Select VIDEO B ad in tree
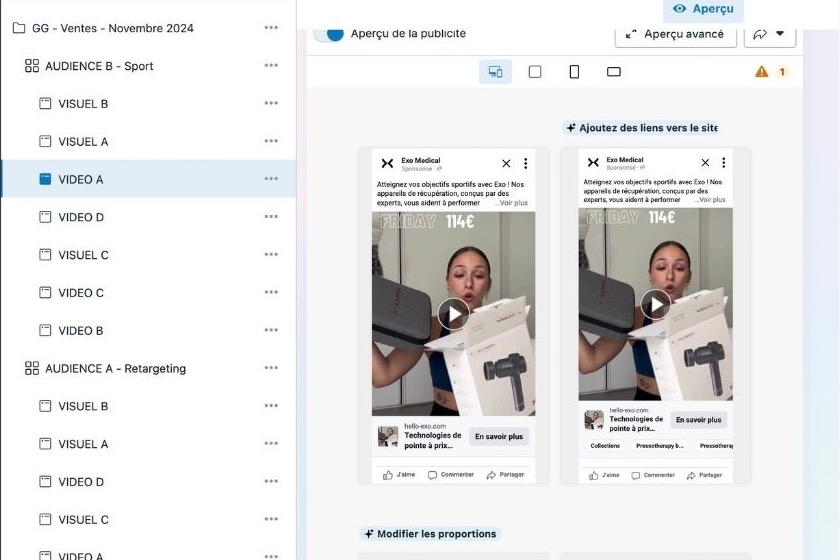840x560 pixels. tap(80, 331)
